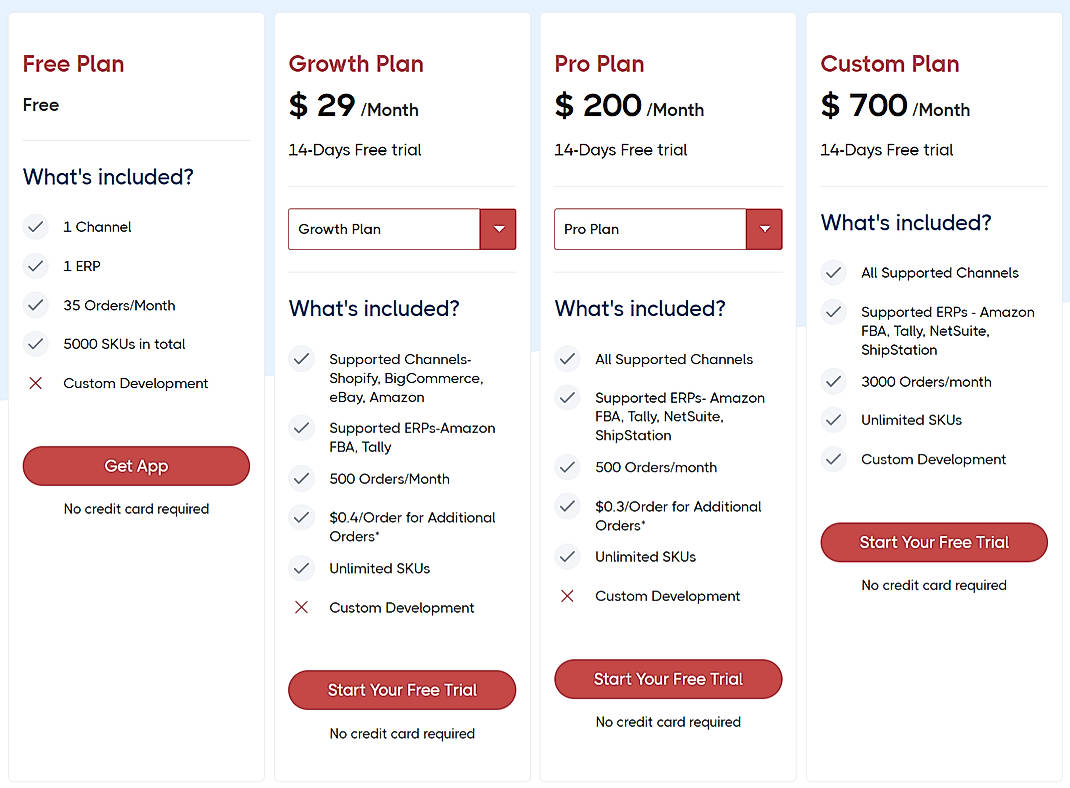The height and width of the screenshot is (788, 1070).
Task: Click the Free Plan title
Action: [x=73, y=63]
